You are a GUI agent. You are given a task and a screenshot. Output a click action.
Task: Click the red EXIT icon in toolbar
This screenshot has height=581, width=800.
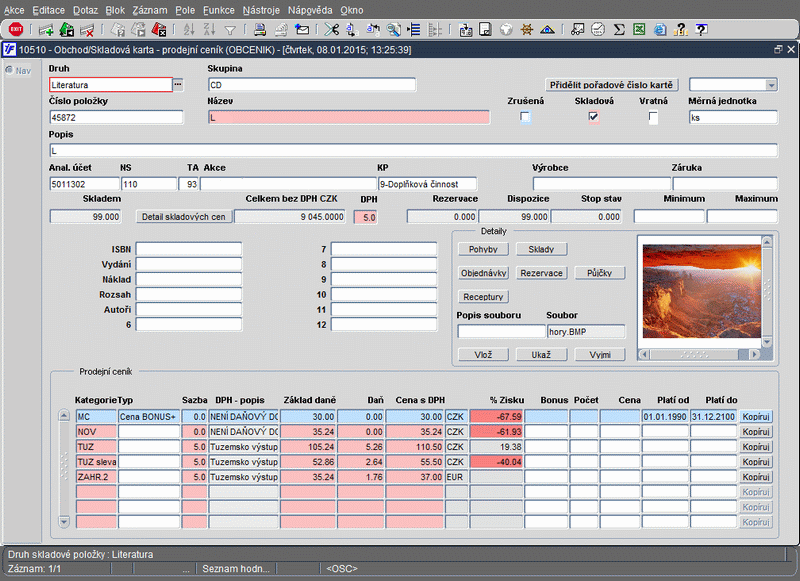coord(16,30)
